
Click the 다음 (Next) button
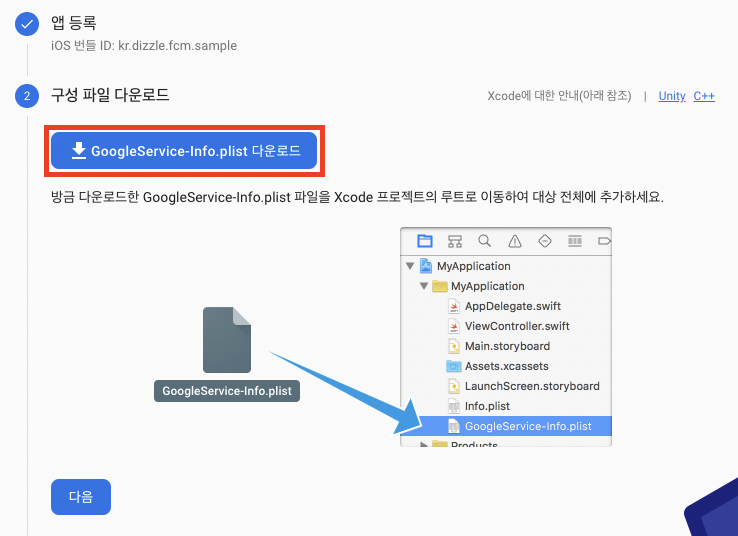click(81, 496)
